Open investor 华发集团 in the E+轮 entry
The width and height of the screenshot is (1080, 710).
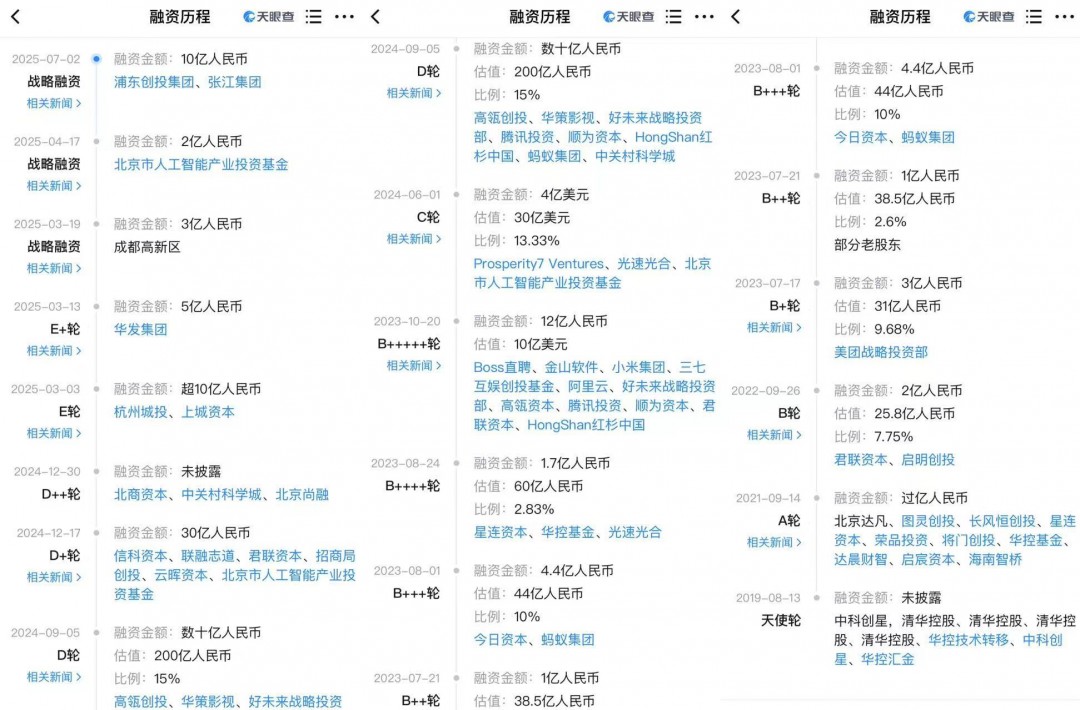141,329
